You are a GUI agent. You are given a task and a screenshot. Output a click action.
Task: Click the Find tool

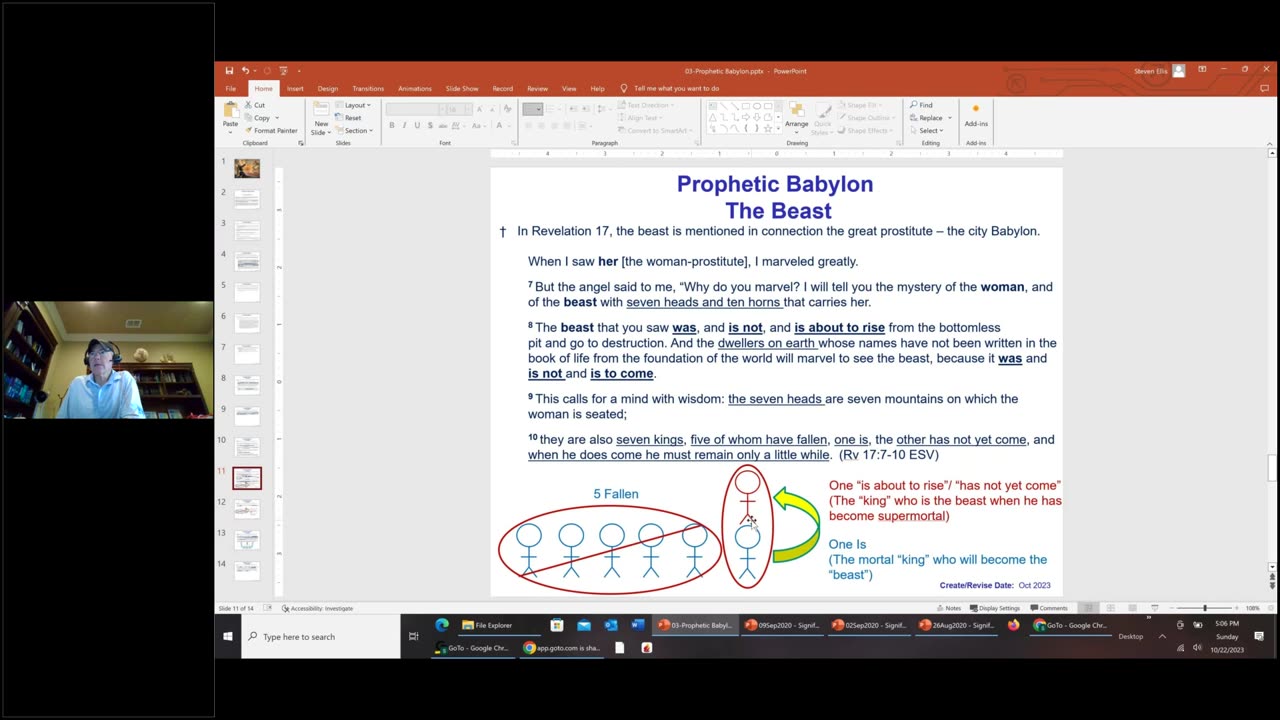coord(921,105)
